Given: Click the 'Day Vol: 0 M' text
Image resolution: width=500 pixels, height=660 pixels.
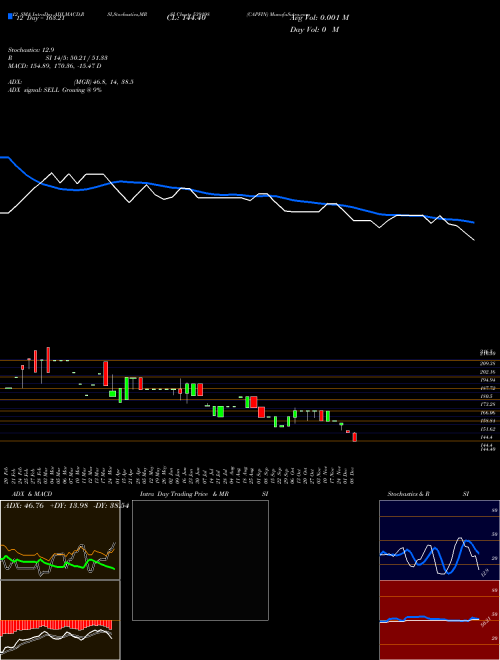Looking at the screenshot, I should coord(314,30).
